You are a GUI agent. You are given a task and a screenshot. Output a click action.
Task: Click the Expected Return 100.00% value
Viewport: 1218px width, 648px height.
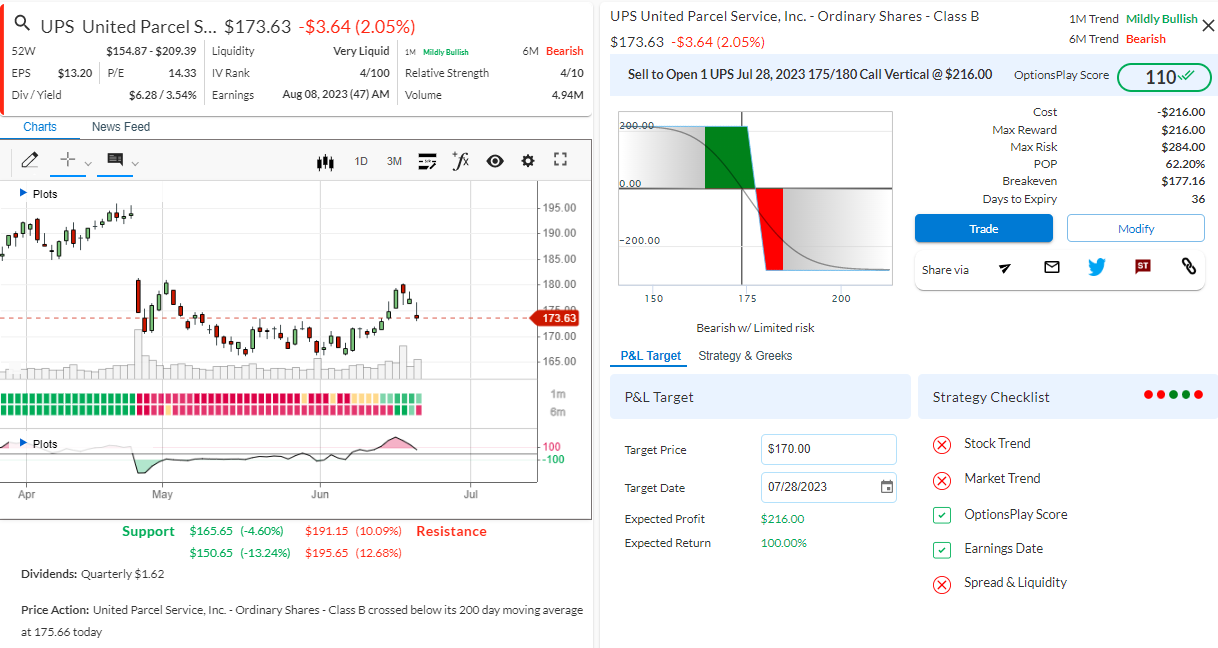(783, 543)
